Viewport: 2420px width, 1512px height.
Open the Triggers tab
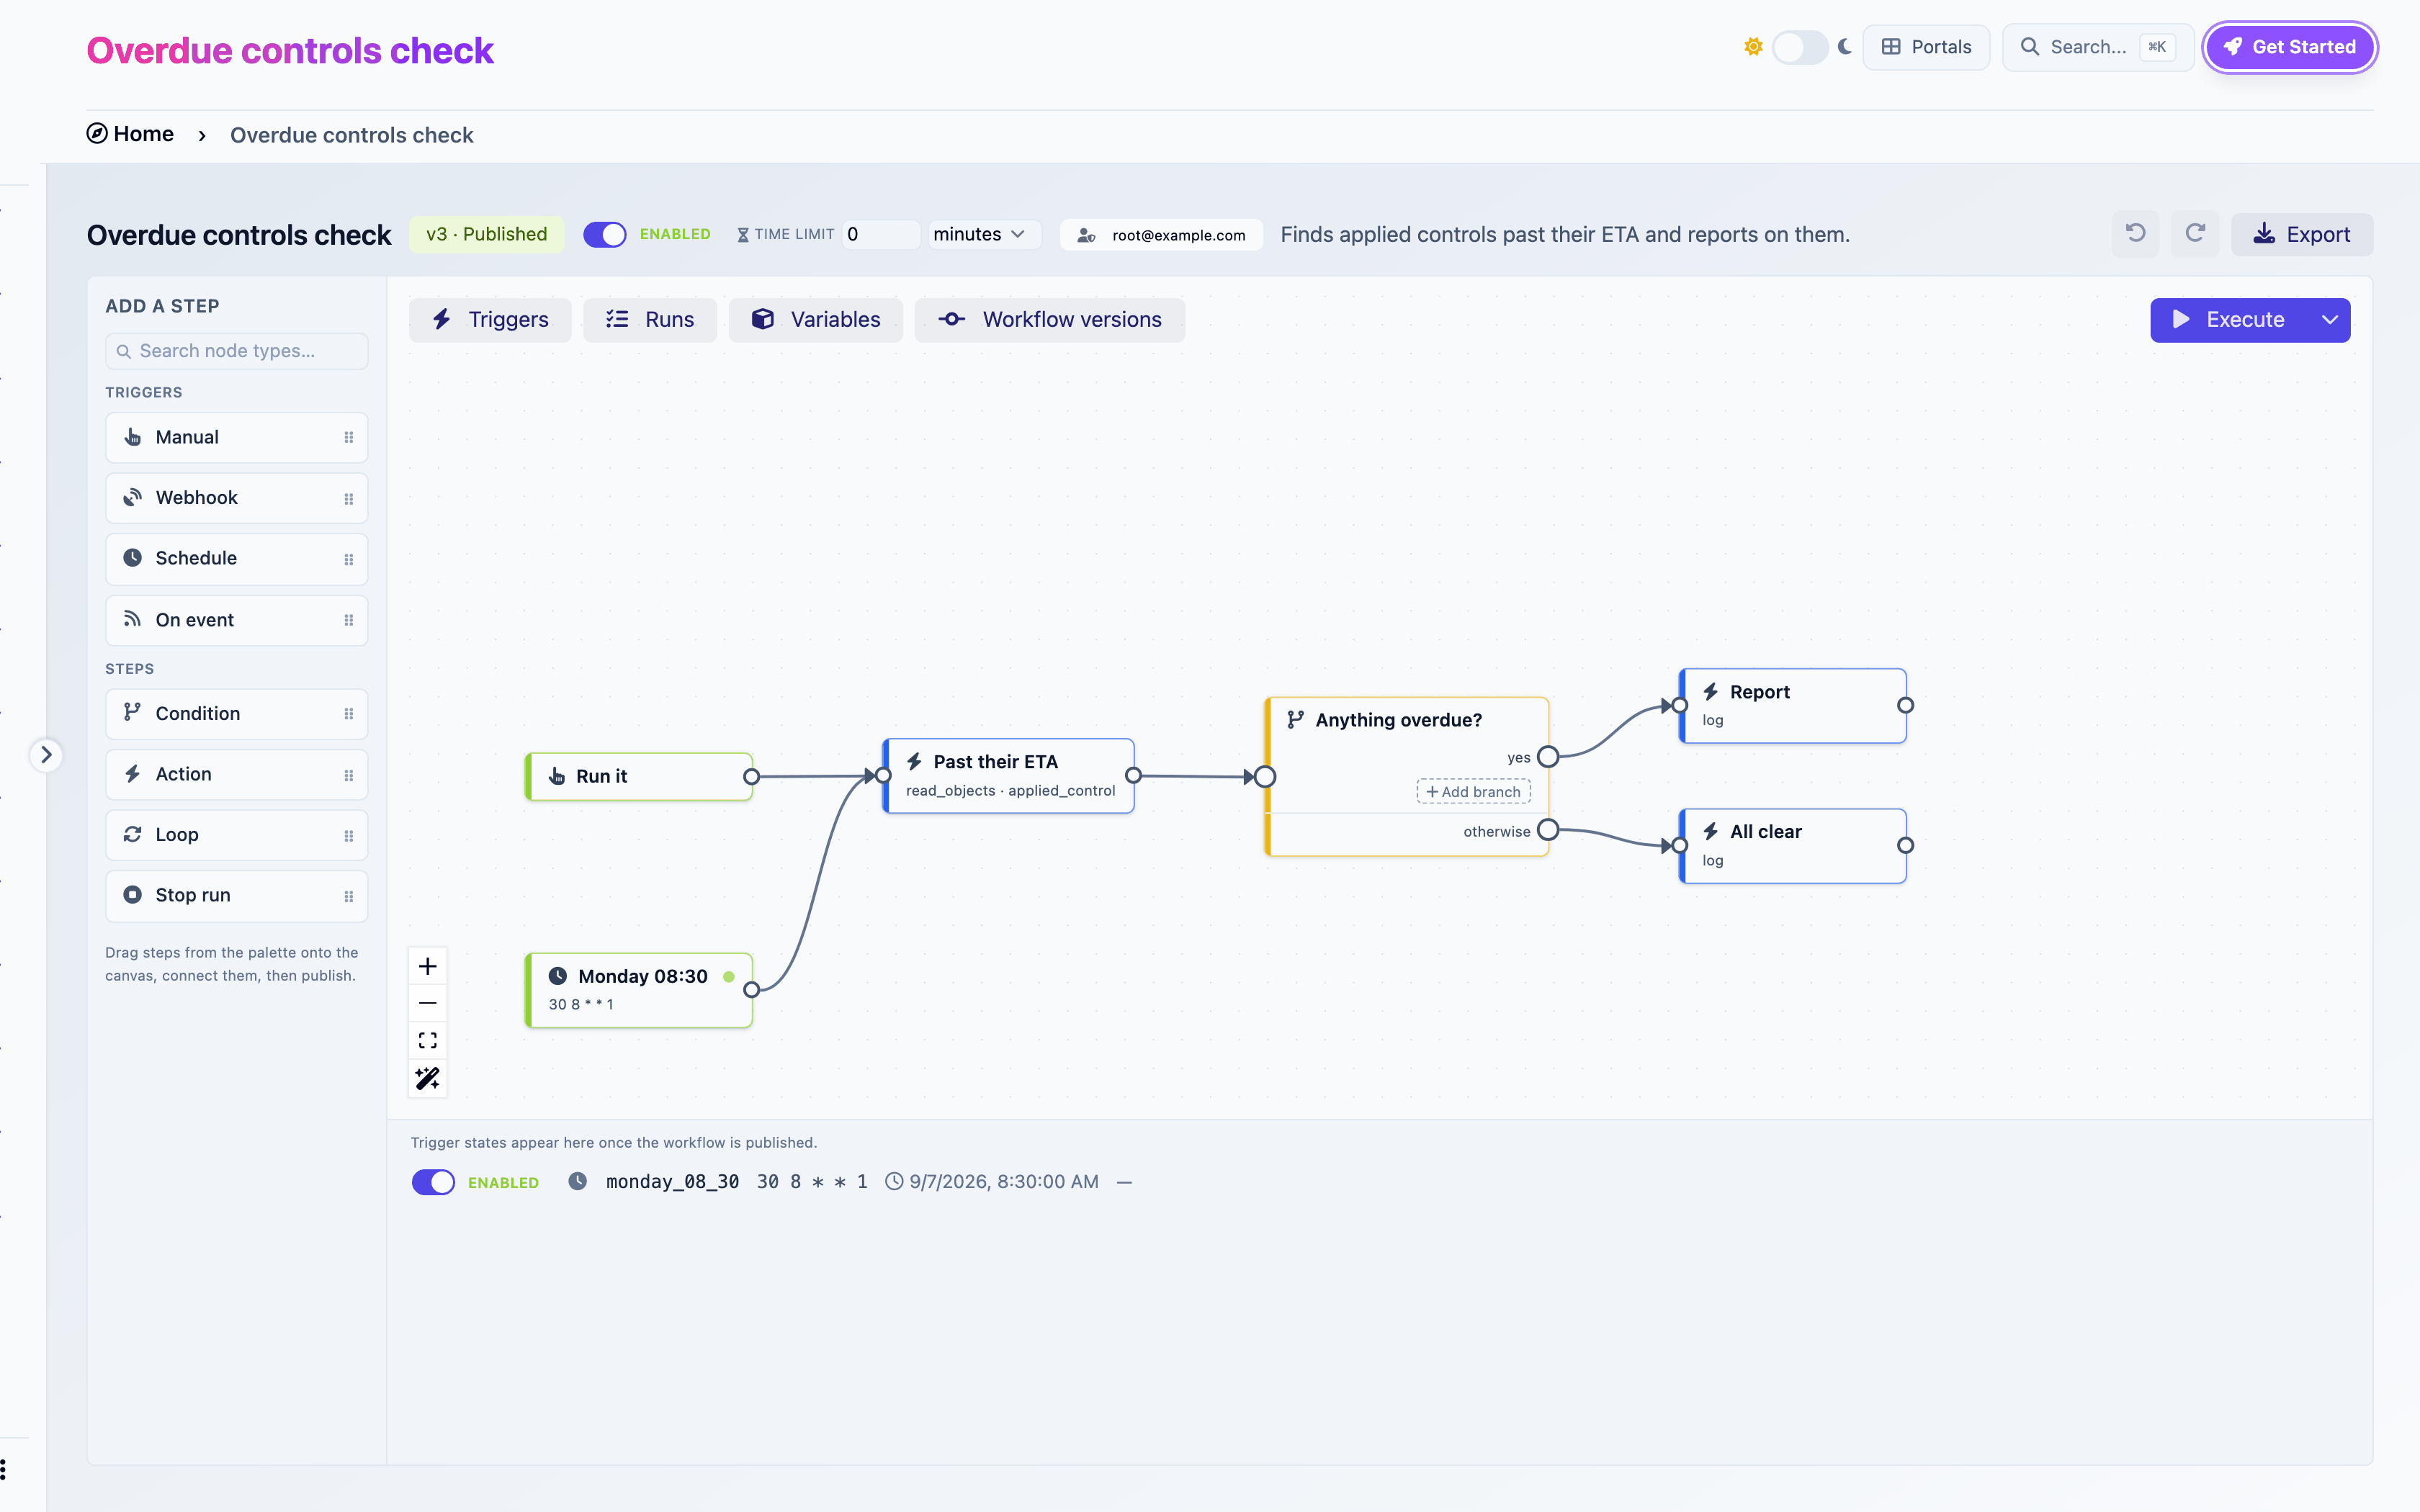click(x=490, y=320)
